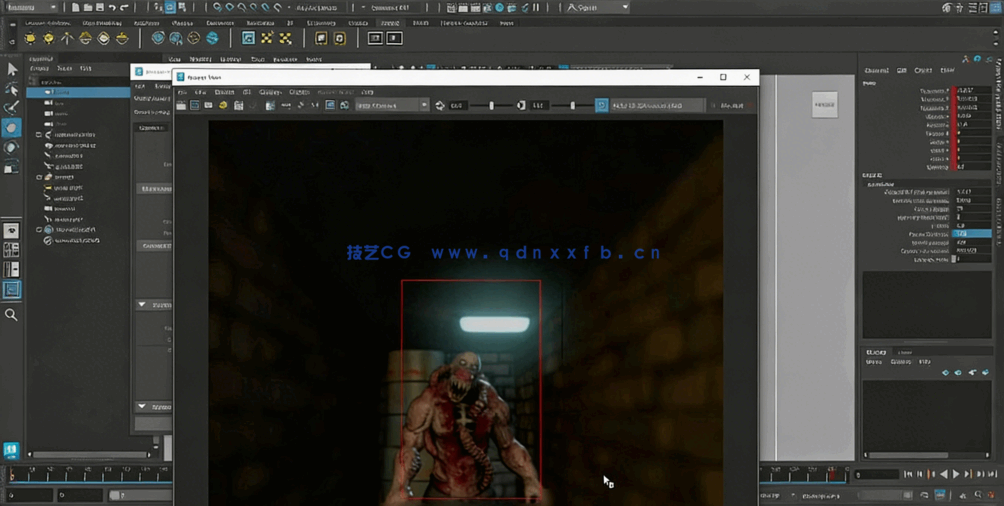Click the blue sphere shelf icon
The image size is (1004, 506).
click(x=212, y=39)
